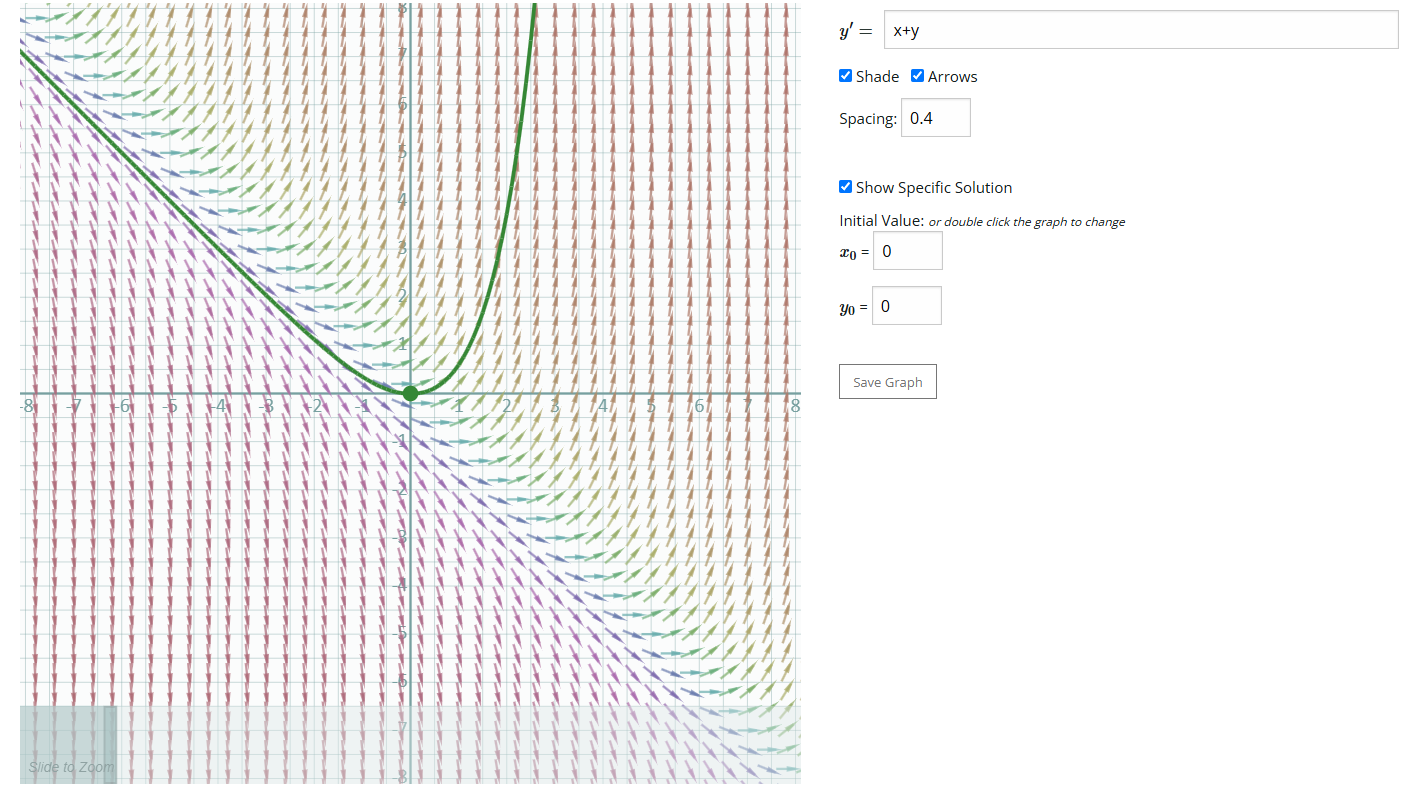Viewport: 1424px width, 787px height.
Task: Focus the x0 initial value field
Action: [x=907, y=251]
